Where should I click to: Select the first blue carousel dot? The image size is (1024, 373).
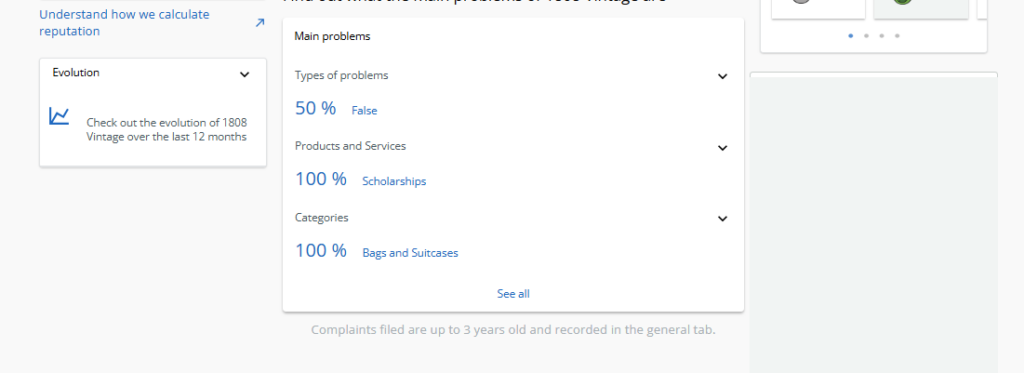click(x=850, y=36)
